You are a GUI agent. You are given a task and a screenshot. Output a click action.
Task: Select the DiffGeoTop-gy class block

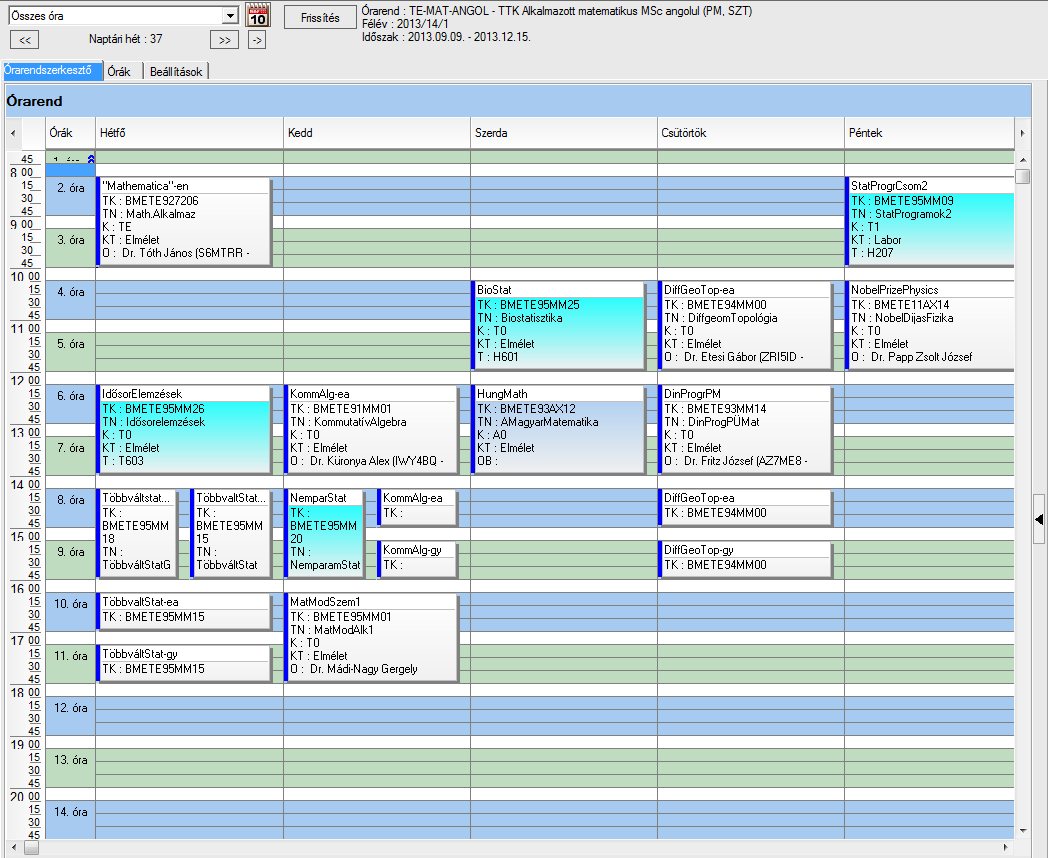[x=746, y=559]
